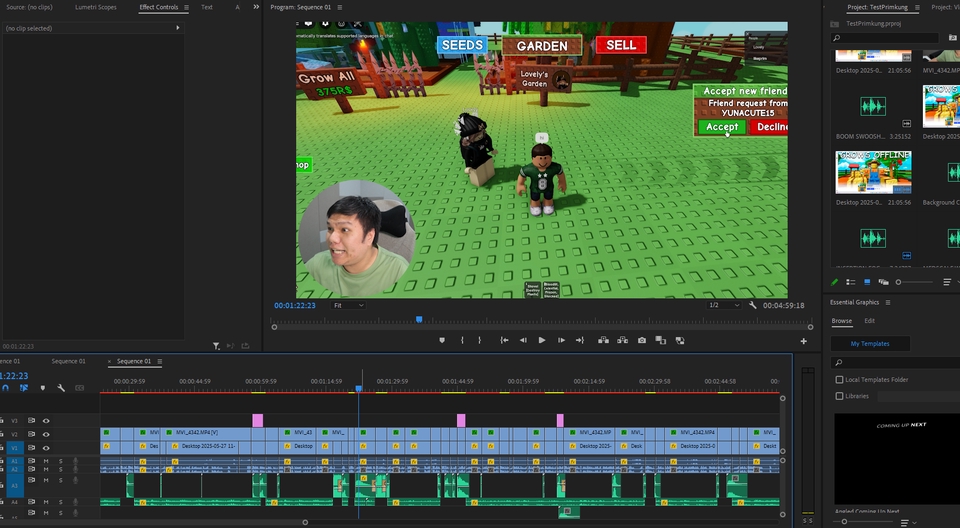Enable voice-over record on track A1
This screenshot has height=528, width=960.
pyautogui.click(x=75, y=461)
